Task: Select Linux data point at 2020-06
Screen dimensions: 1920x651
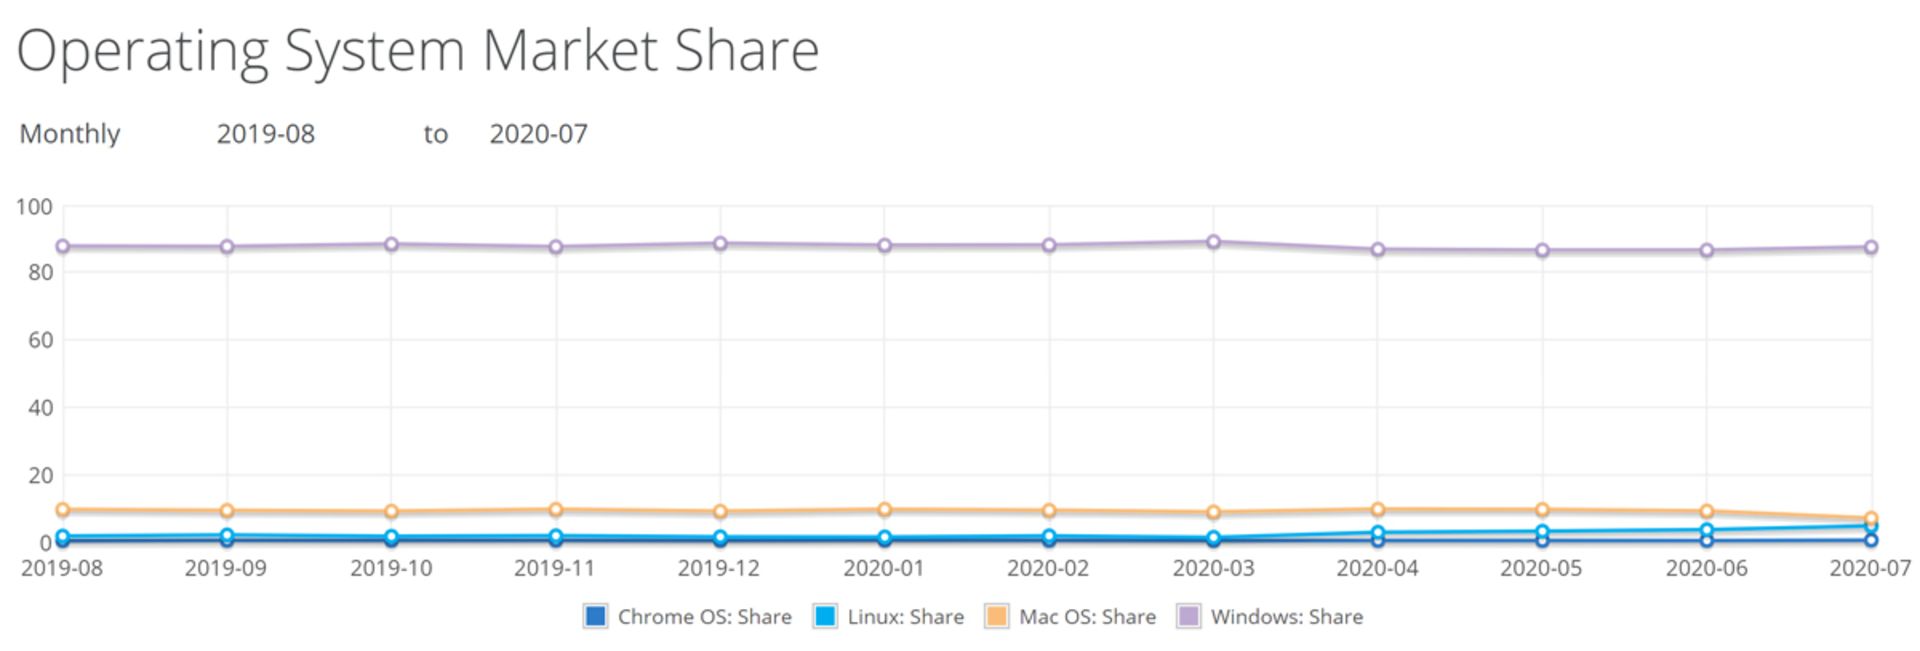Action: [1707, 530]
